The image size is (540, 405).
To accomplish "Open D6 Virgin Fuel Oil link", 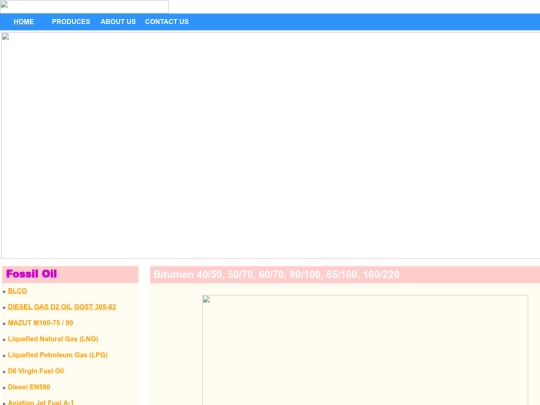I will coord(36,371).
